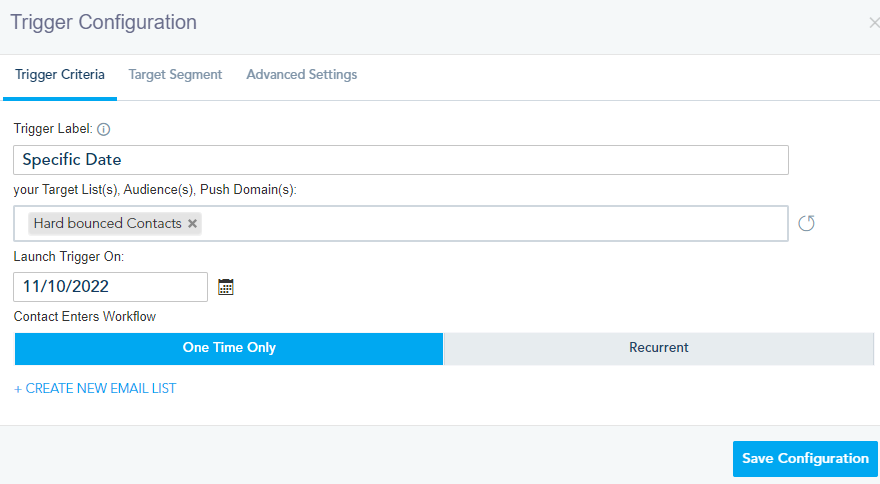Select One Time Only workflow entry
Viewport: 880px width, 484px height.
click(229, 348)
